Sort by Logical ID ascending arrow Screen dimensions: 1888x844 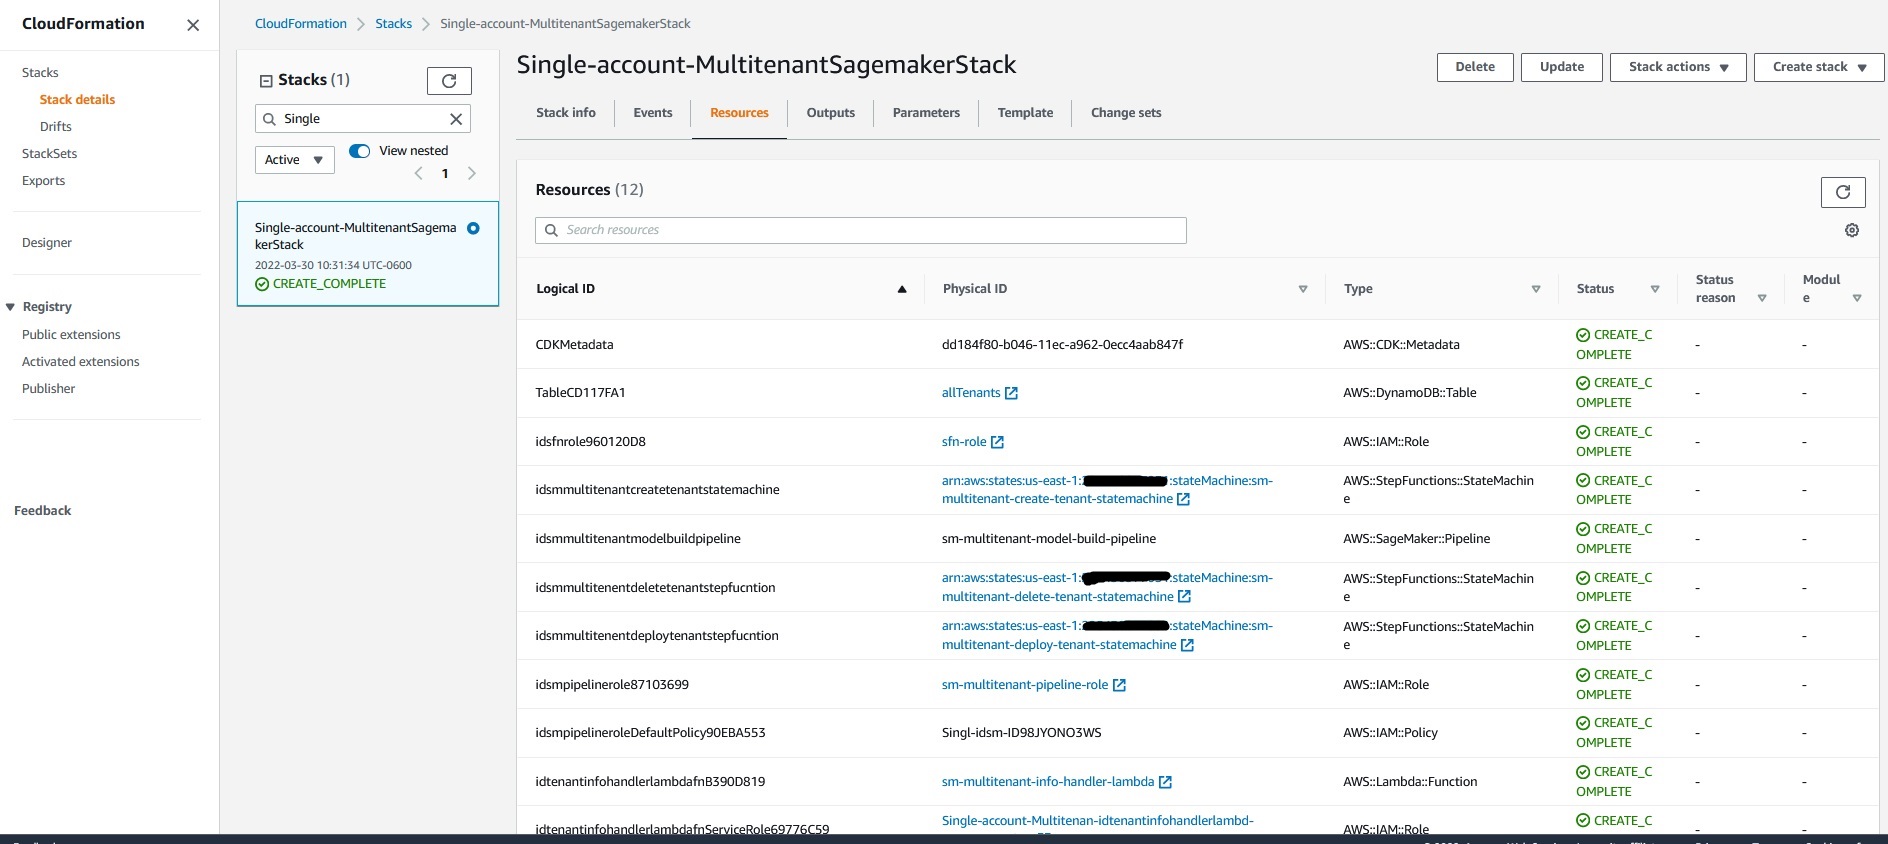(902, 289)
